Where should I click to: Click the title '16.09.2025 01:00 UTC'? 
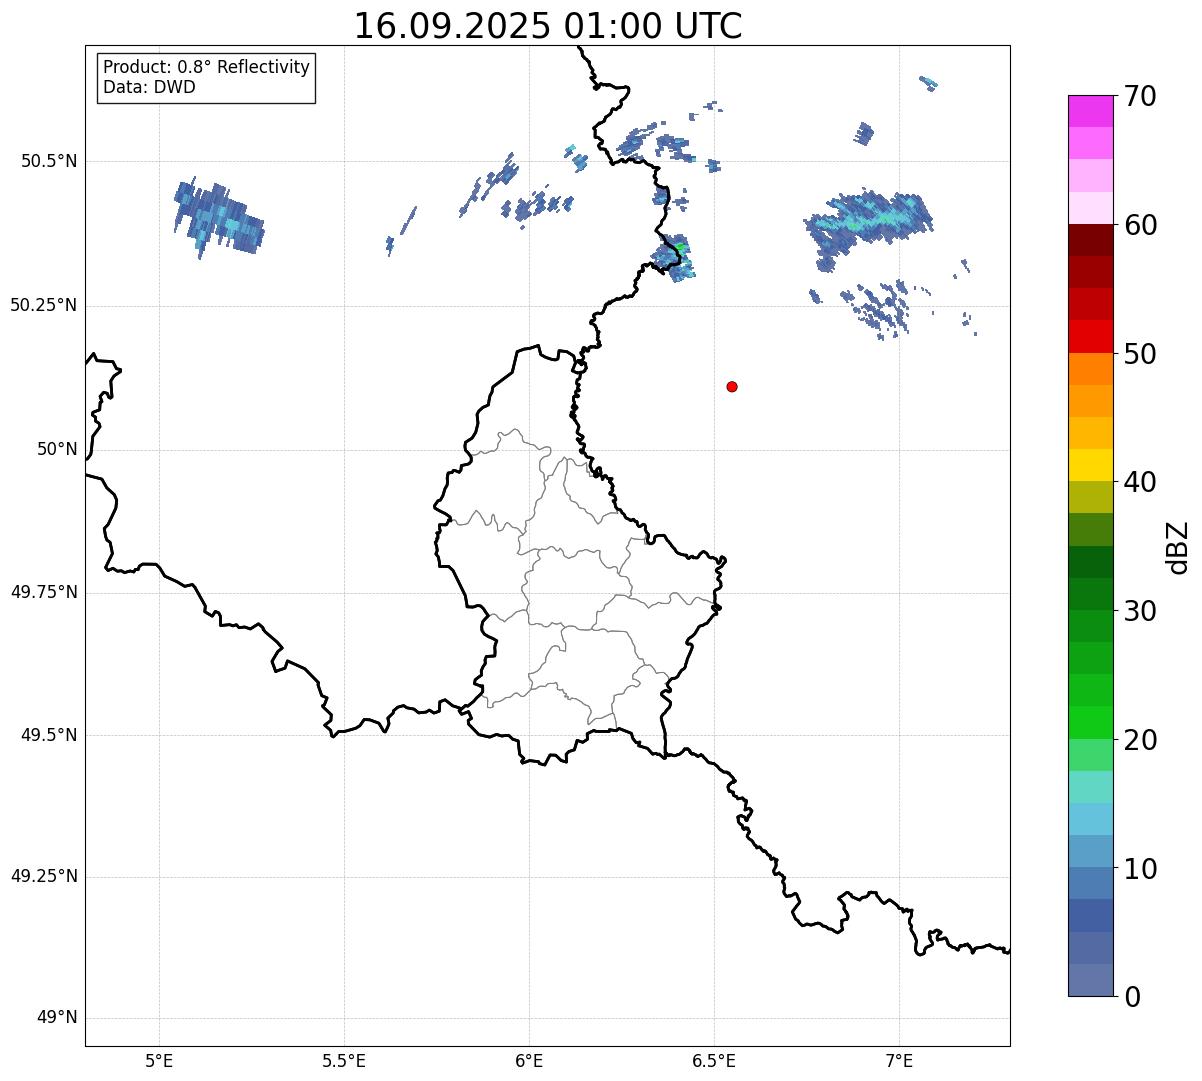(548, 26)
